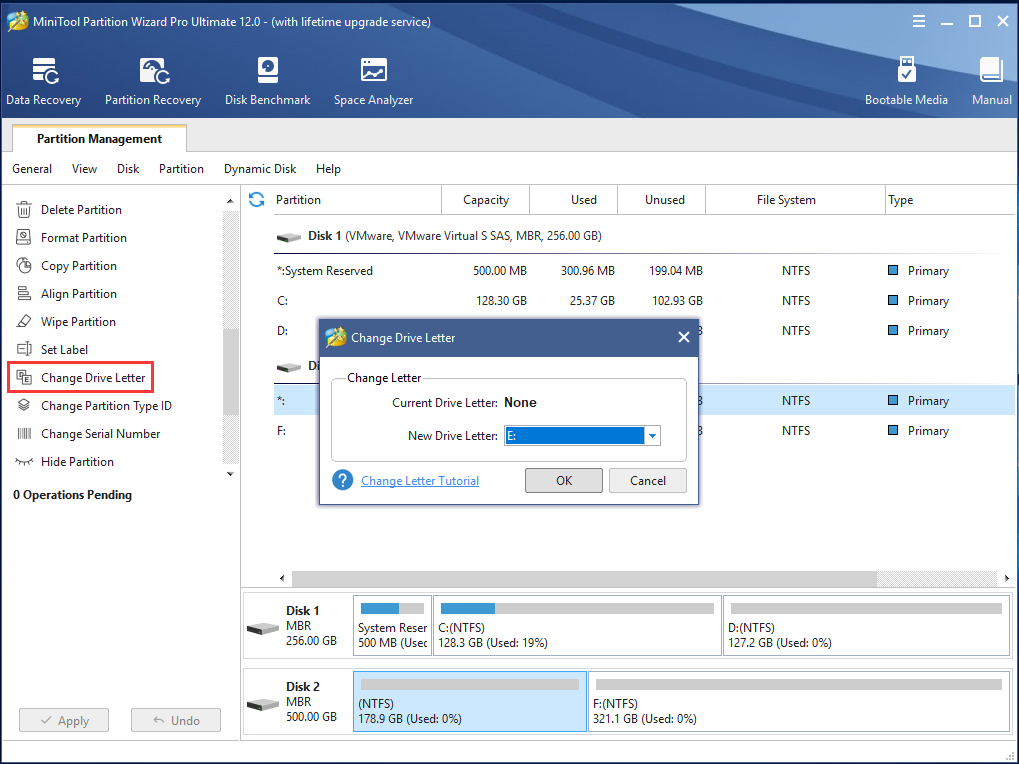Click the Undo button
This screenshot has width=1019, height=764.
pos(175,720)
